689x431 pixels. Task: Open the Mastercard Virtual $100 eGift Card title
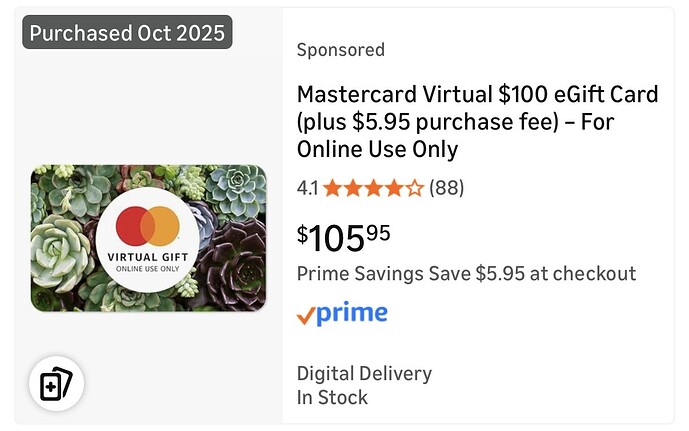(477, 122)
